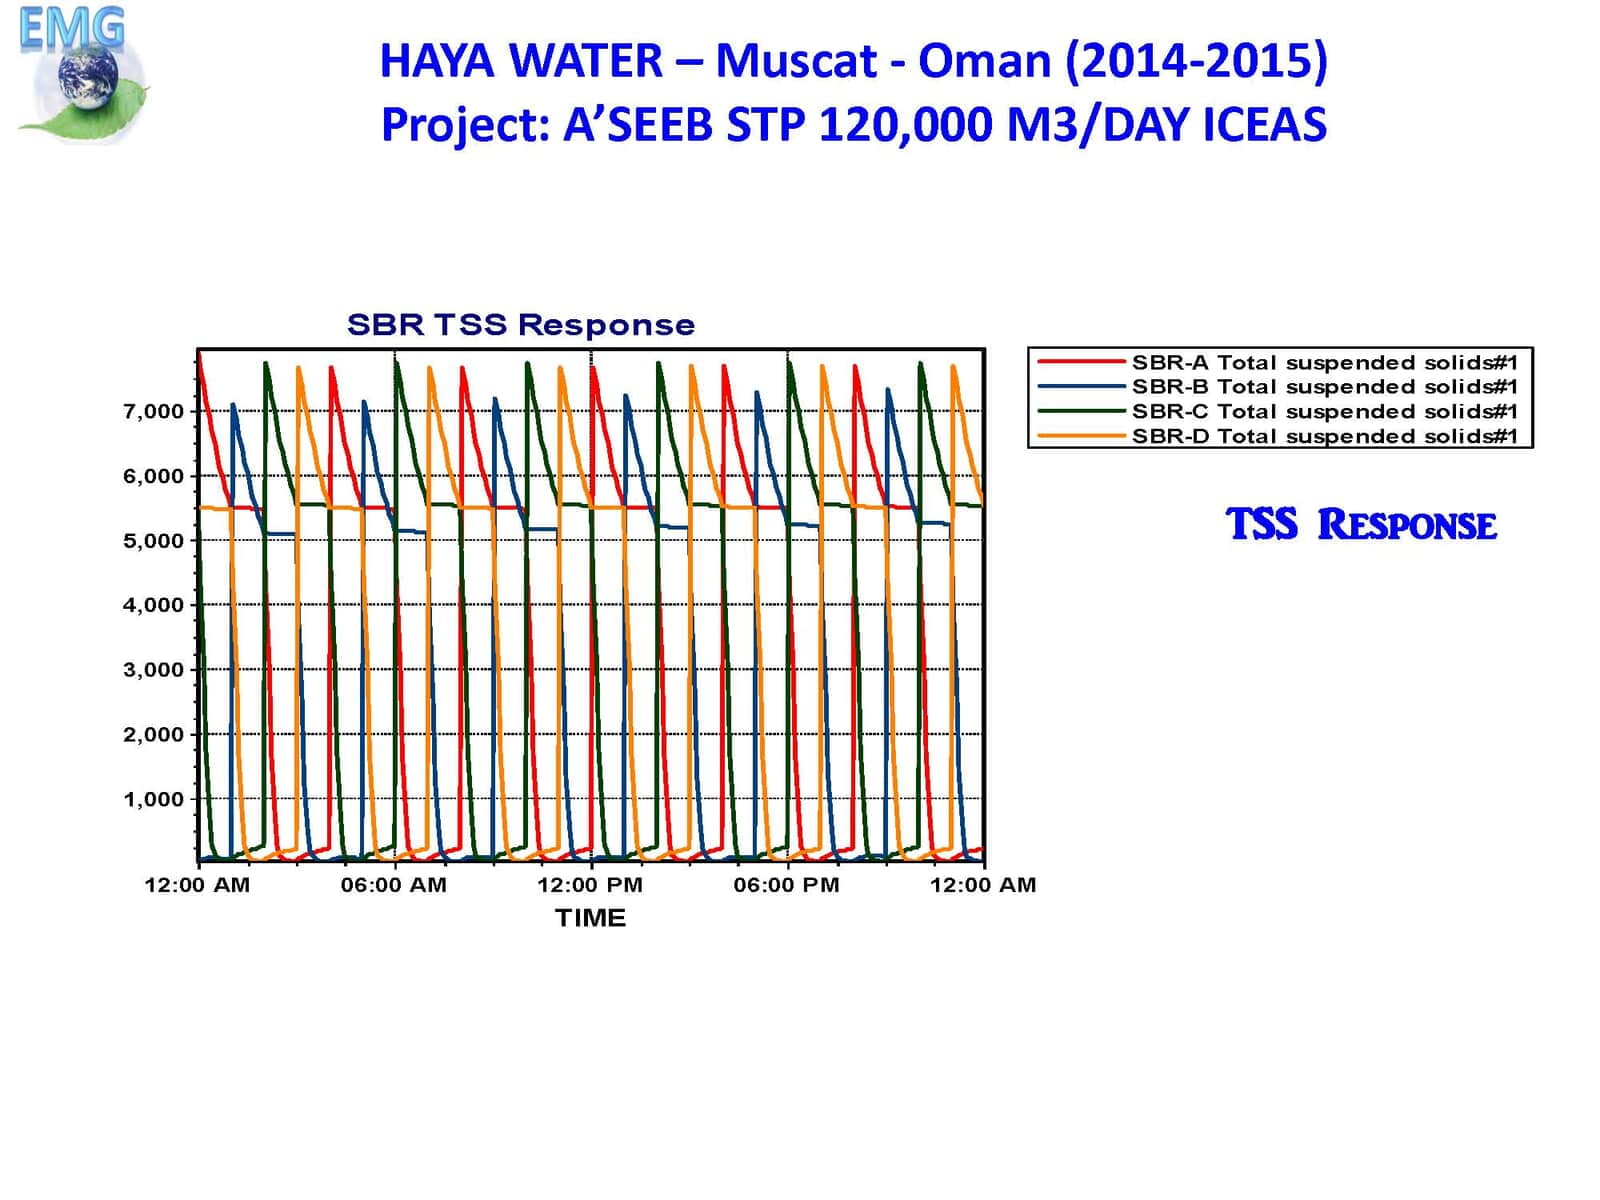The height and width of the screenshot is (1200, 1600).
Task: Select the SBR-B Total suspended solids label
Action: coord(1324,387)
